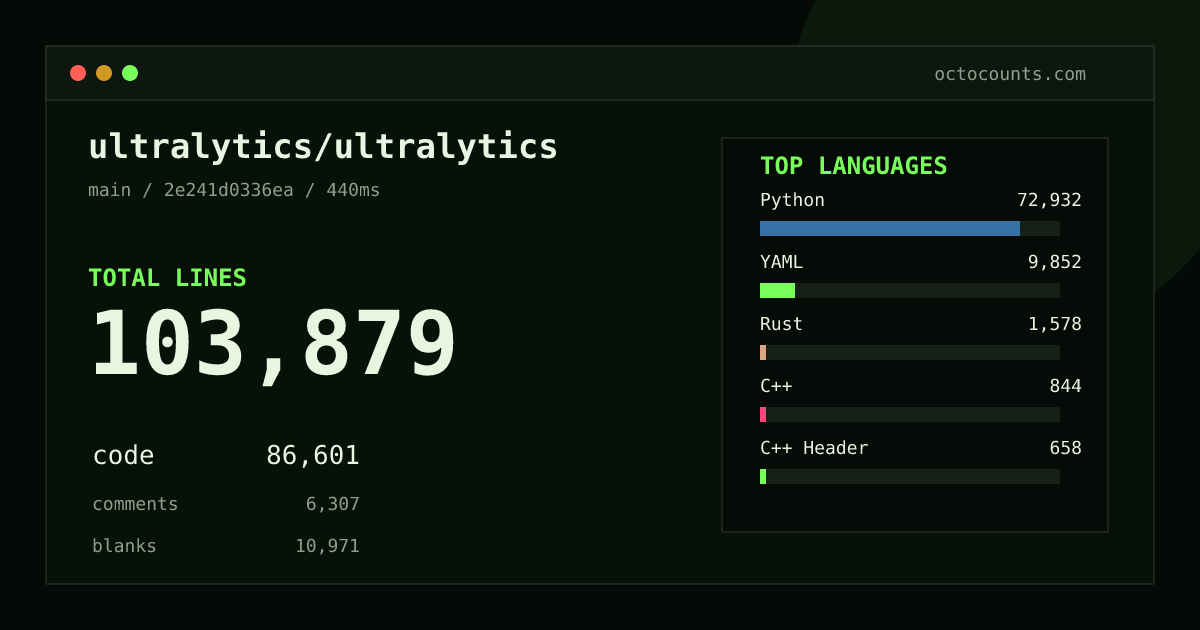Select the ultralytics/ultralytics repository title
The image size is (1200, 630).
point(323,147)
